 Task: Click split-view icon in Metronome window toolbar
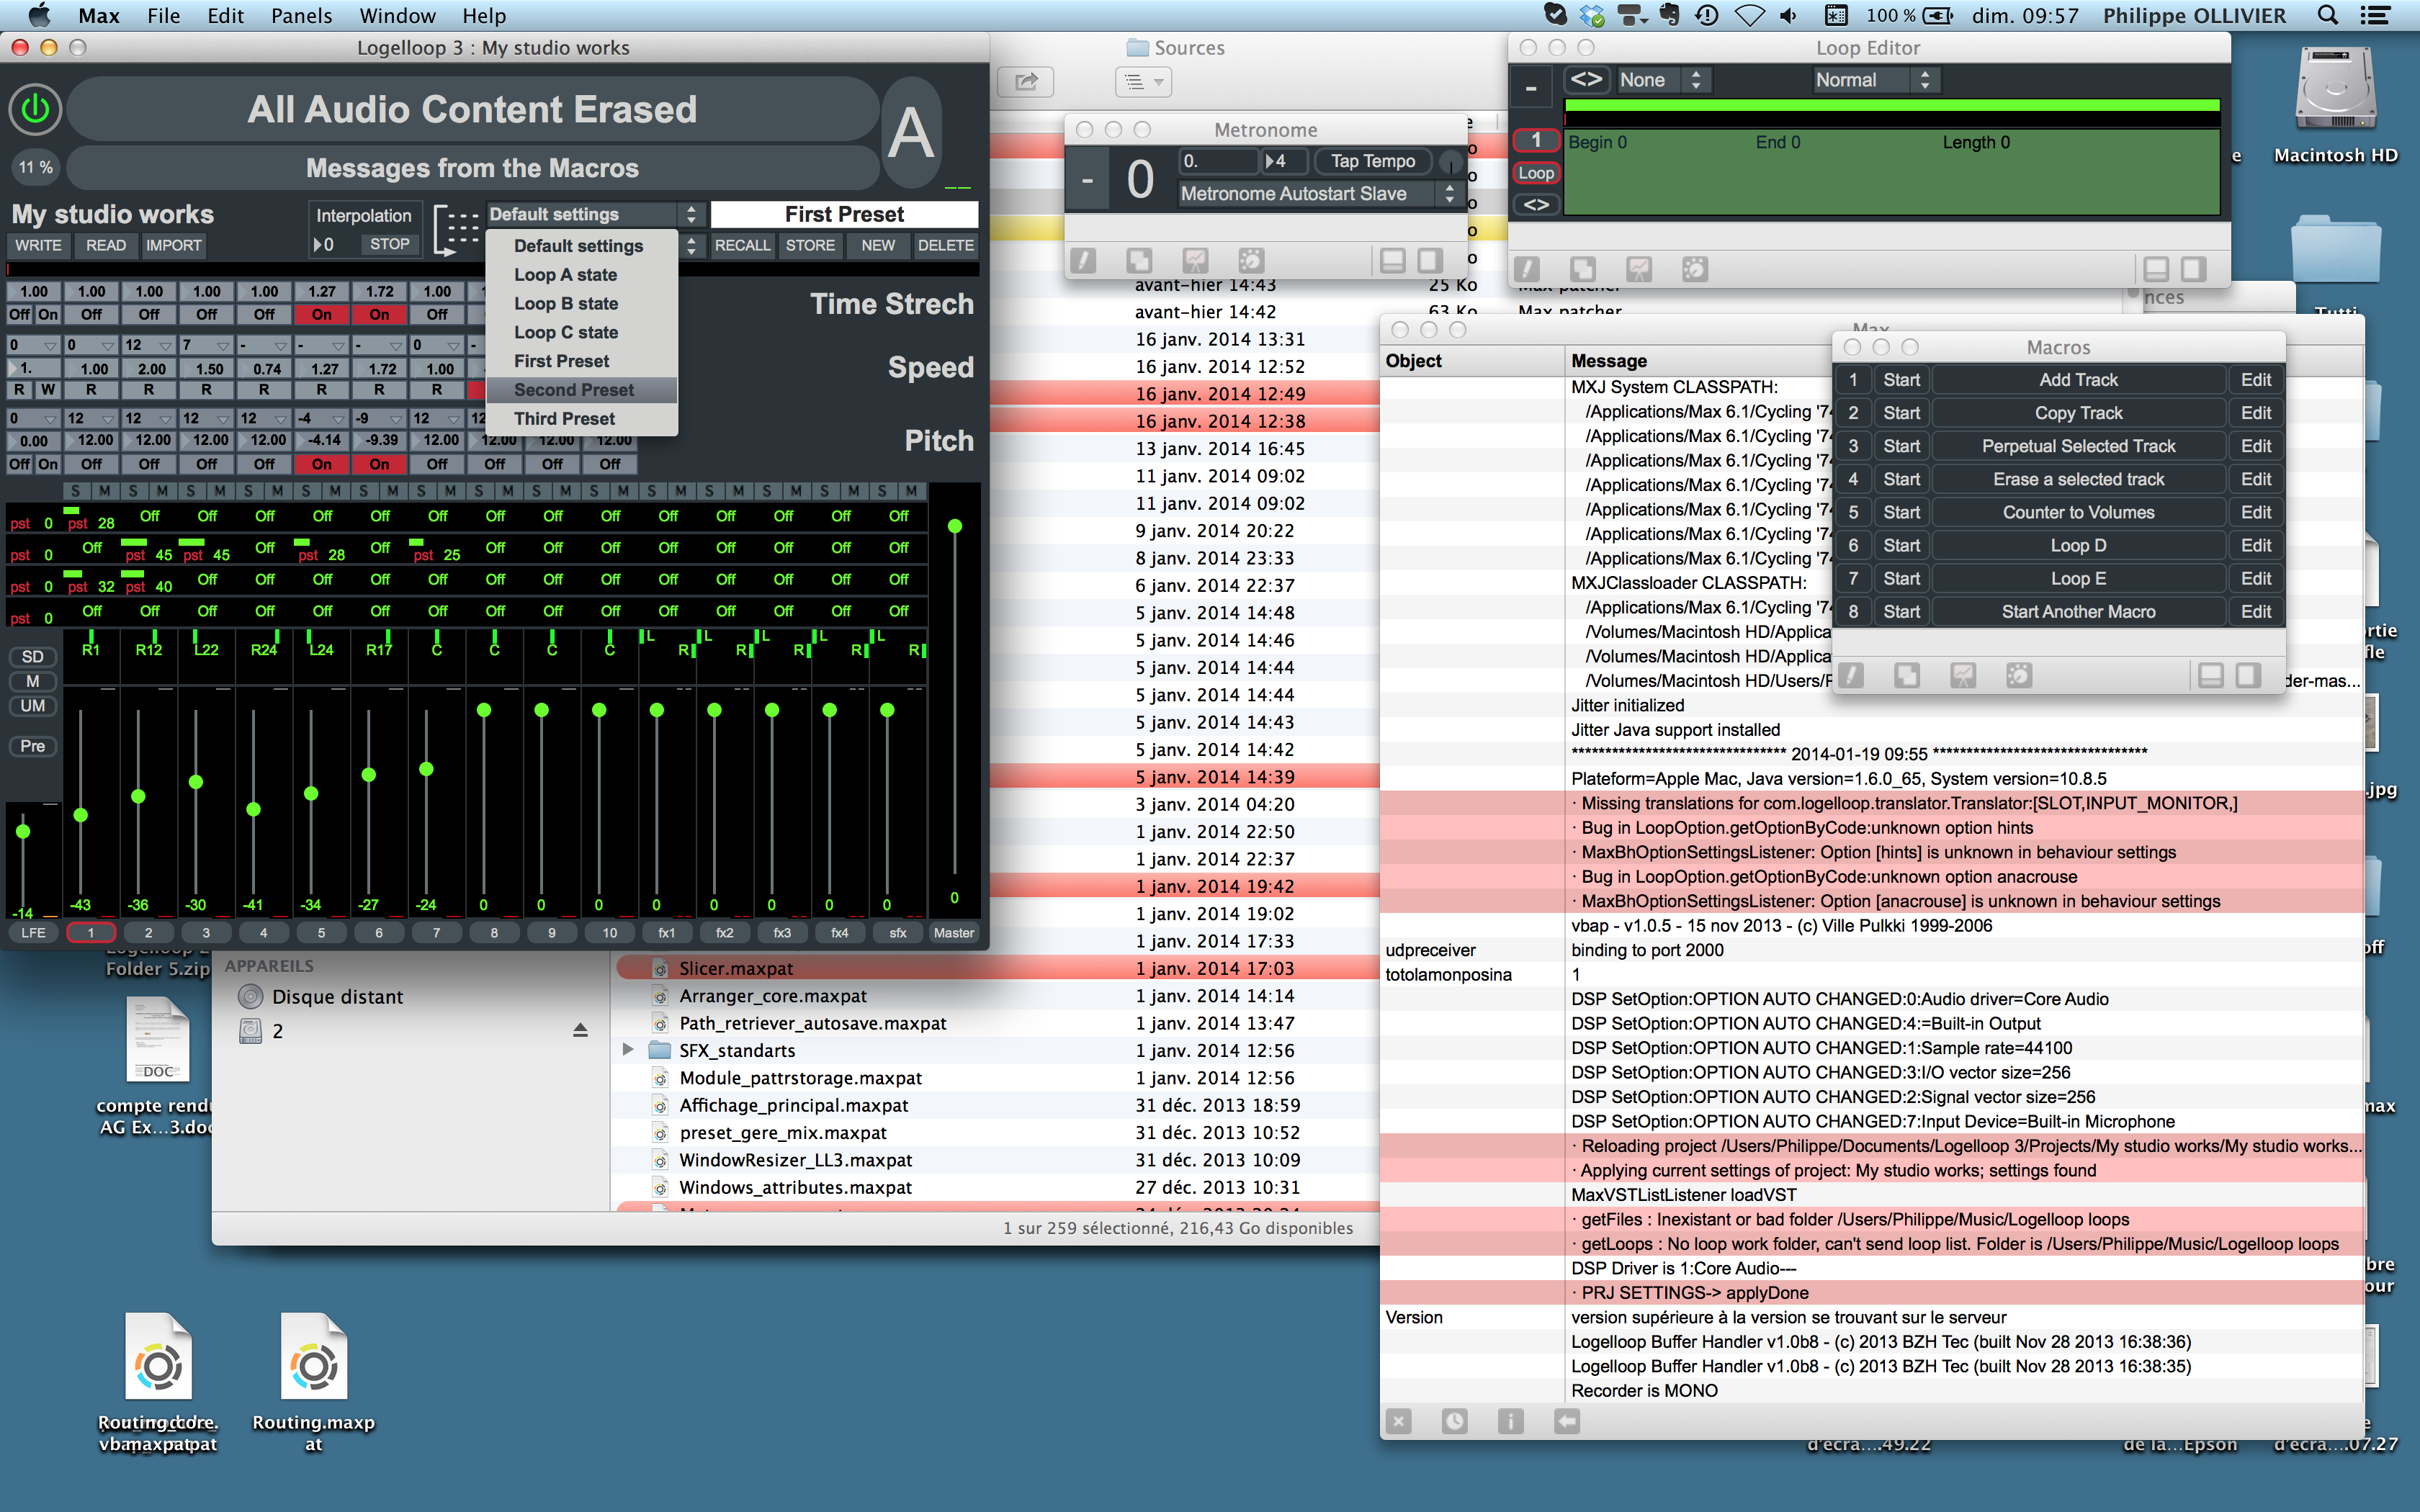point(1392,261)
